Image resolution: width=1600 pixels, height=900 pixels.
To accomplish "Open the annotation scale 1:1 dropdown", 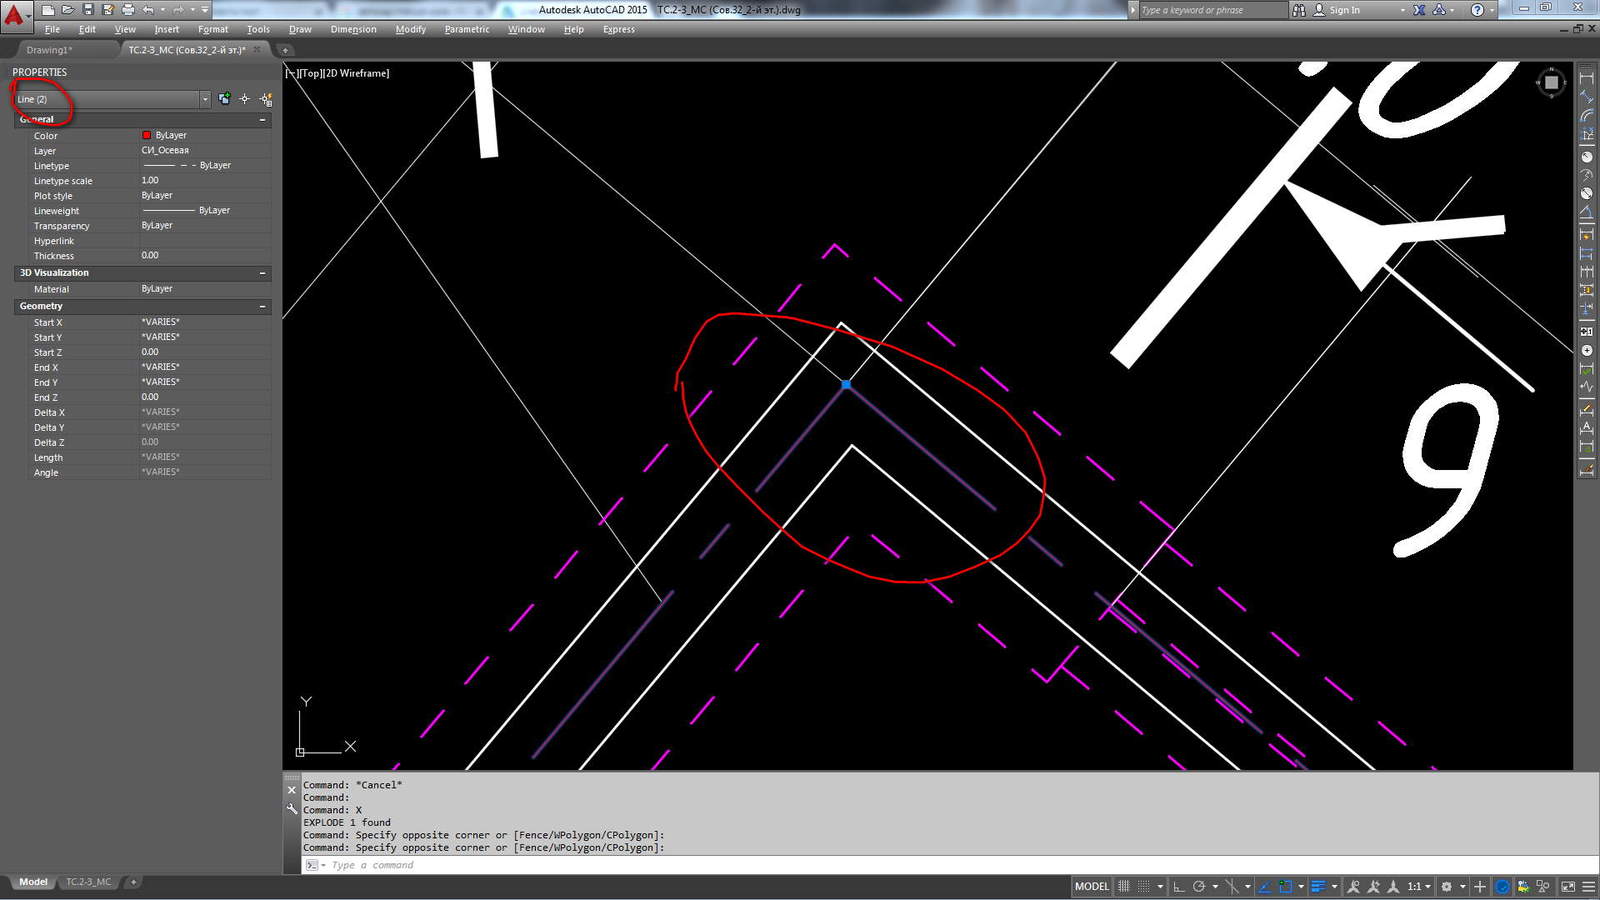I will tap(1420, 887).
